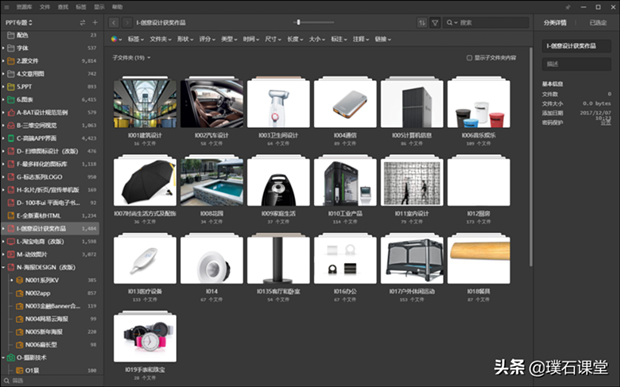This screenshot has width=620, height=387.
Task: Click the 2.源文件 orange folder icon
Action: pos(11,61)
